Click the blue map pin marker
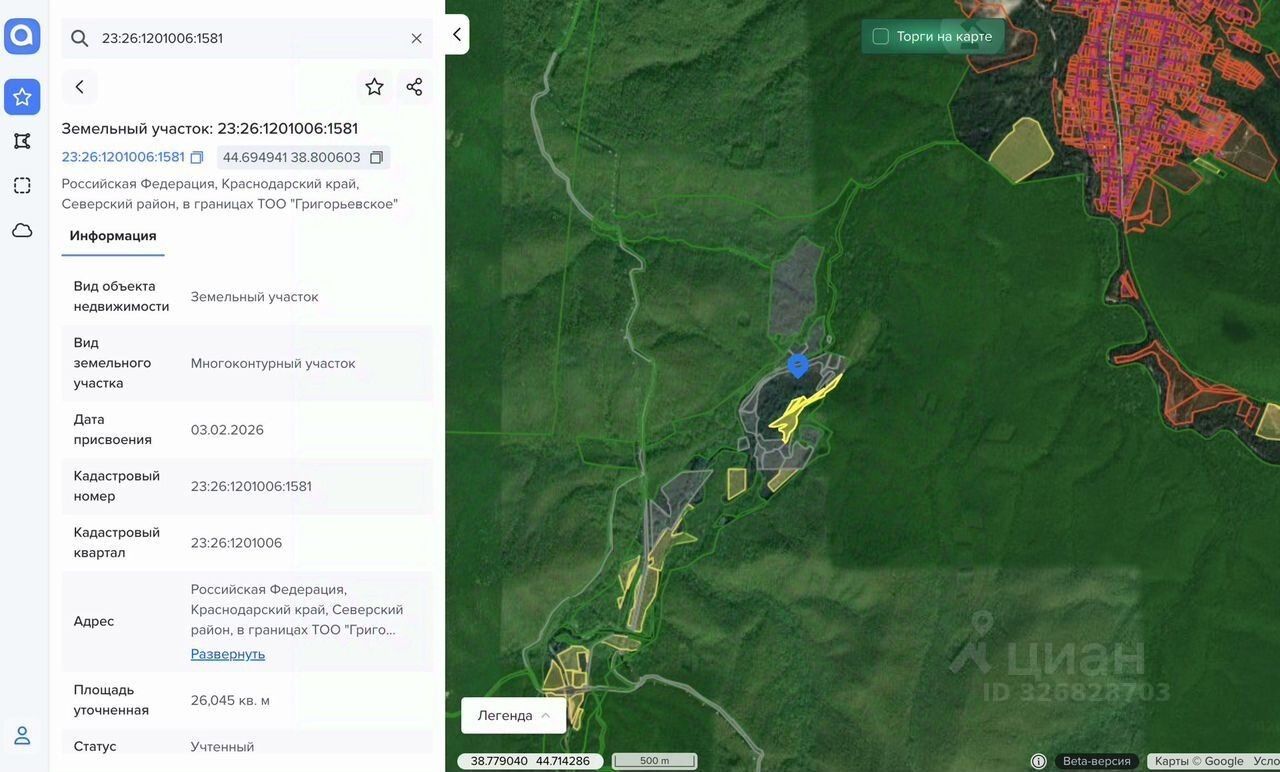This screenshot has height=772, width=1280. click(798, 366)
